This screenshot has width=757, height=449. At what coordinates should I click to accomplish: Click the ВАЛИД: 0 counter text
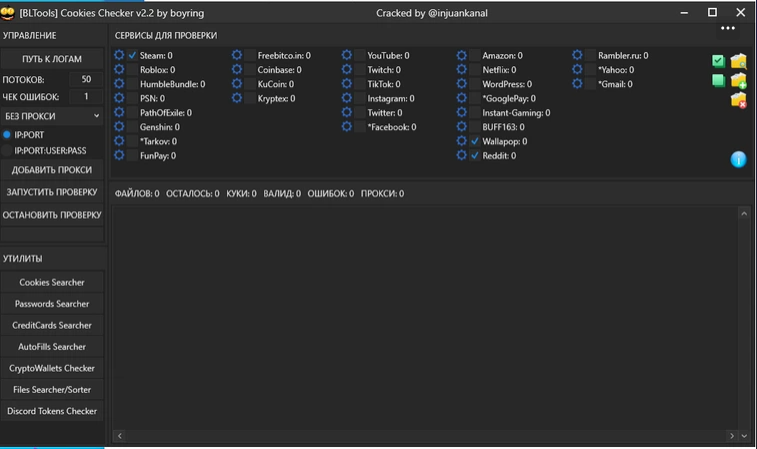pos(282,194)
